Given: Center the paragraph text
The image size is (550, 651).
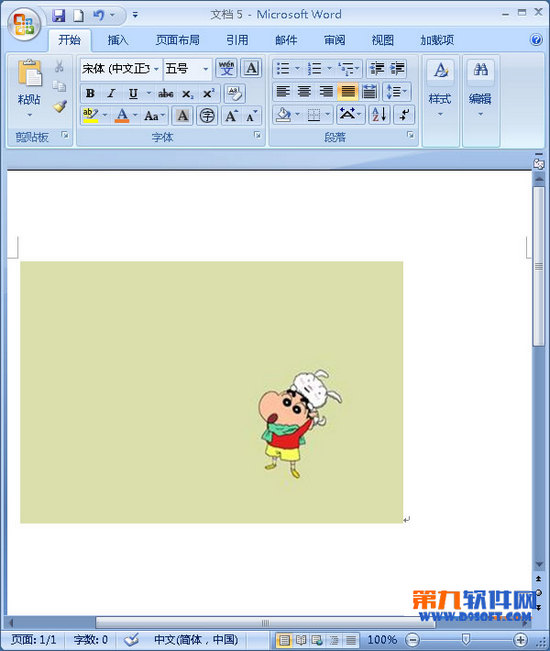Looking at the screenshot, I should pos(304,92).
